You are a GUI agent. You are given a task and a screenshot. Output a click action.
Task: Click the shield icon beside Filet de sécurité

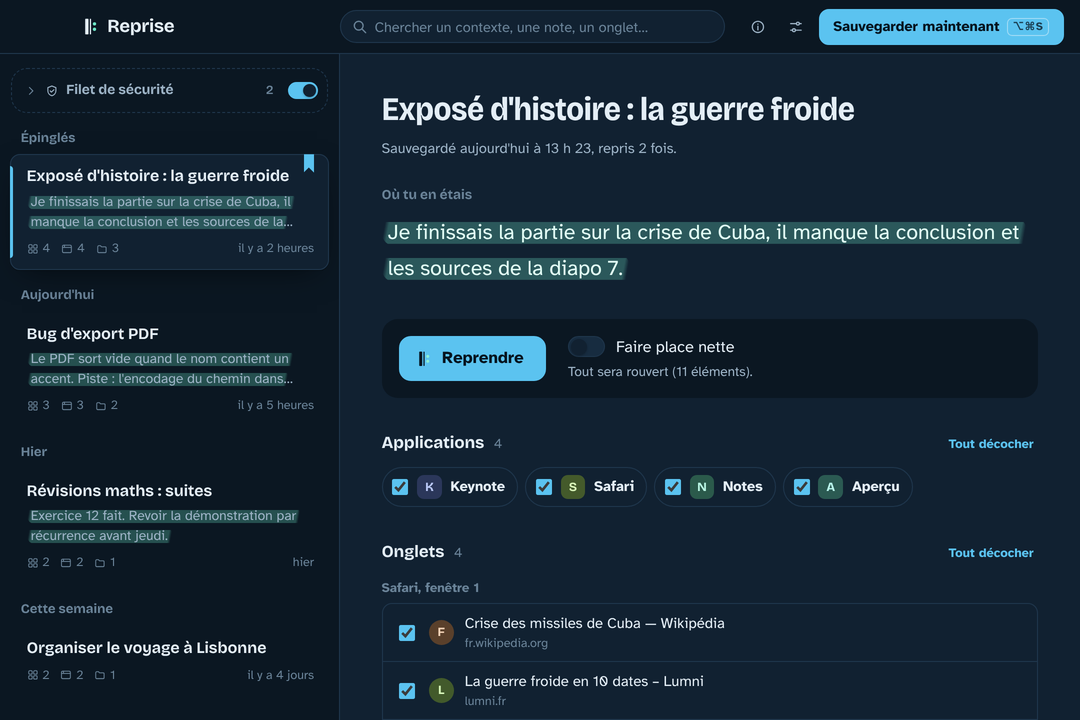(x=52, y=90)
